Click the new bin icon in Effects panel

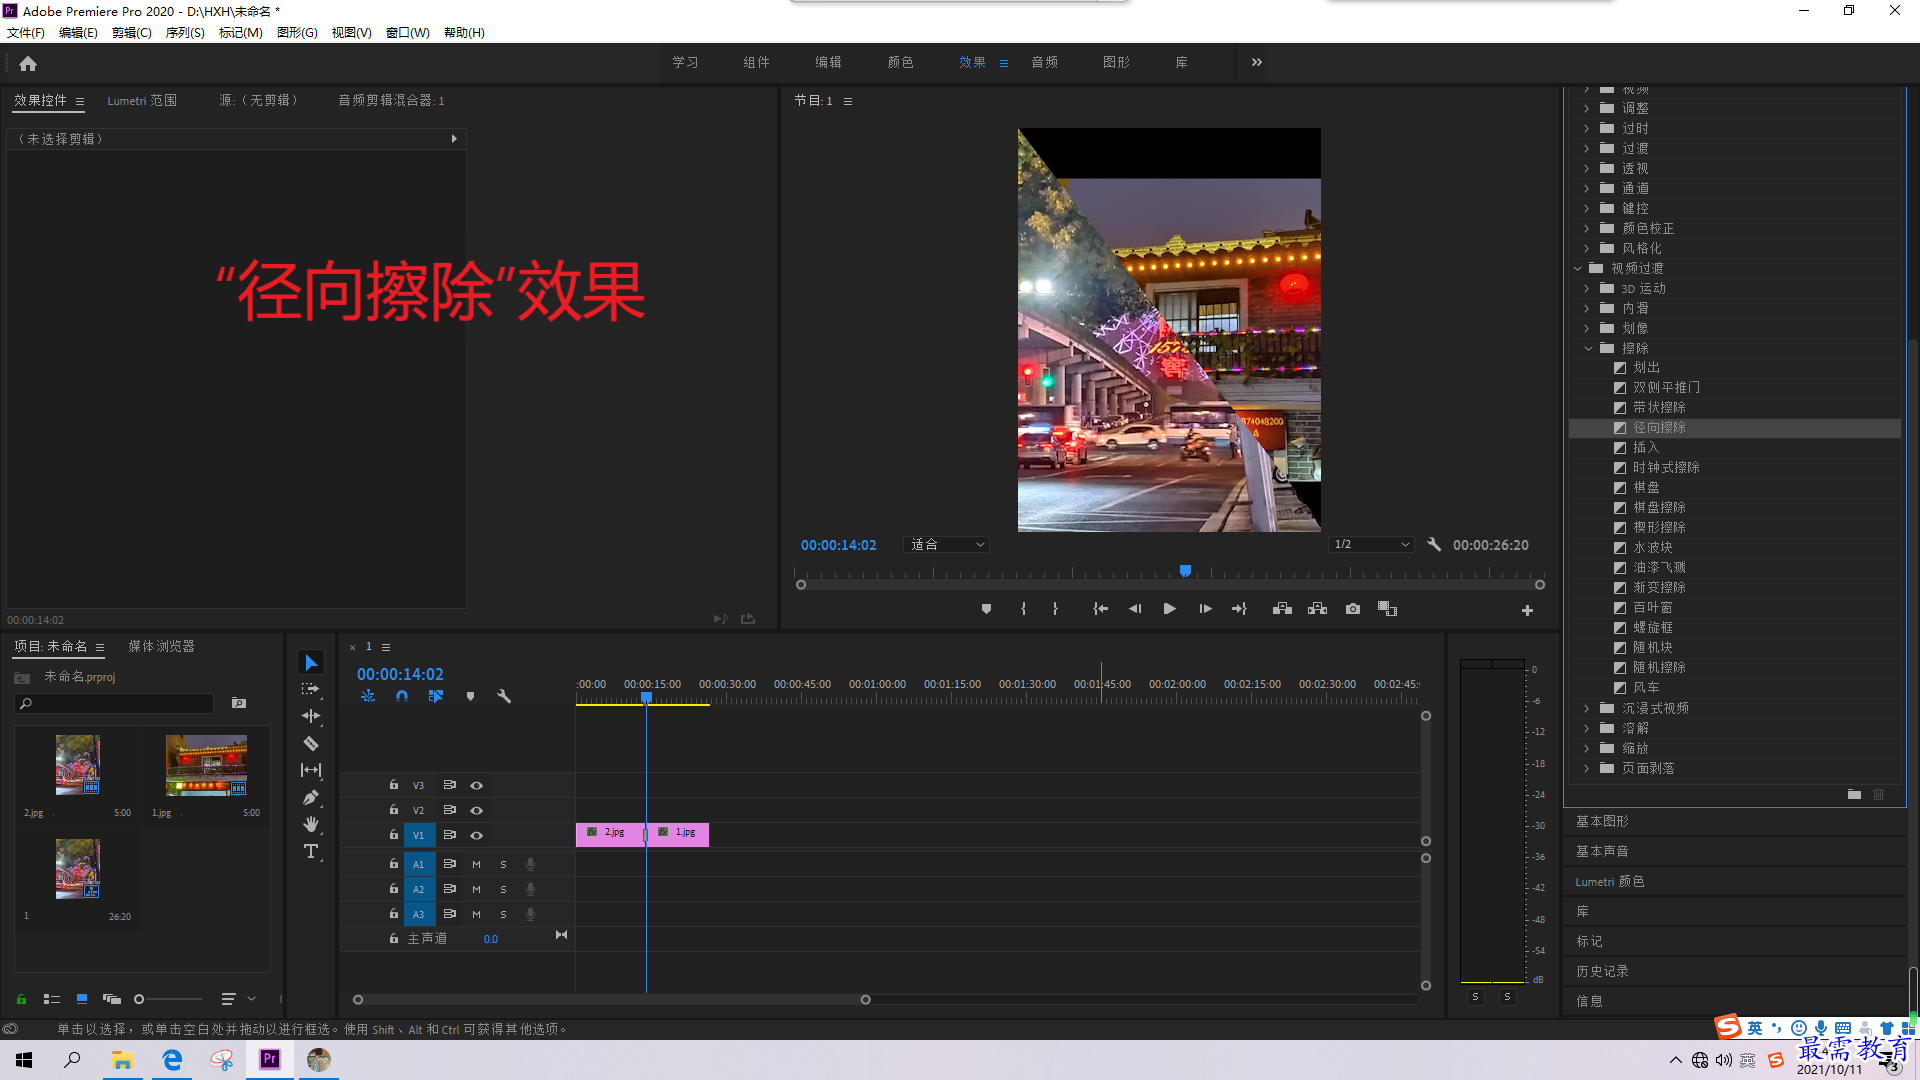coord(1854,795)
